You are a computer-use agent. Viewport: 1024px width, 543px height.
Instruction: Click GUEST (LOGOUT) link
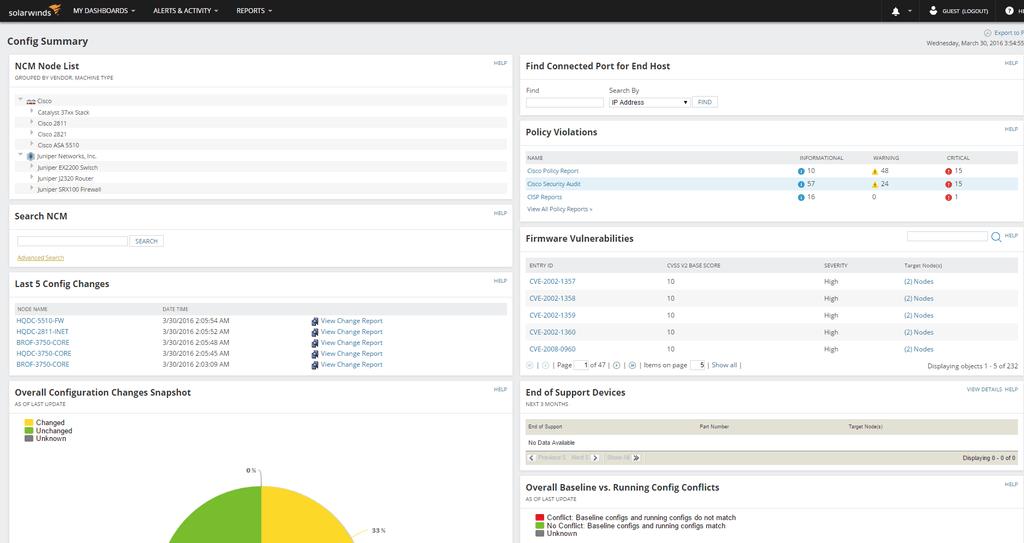(965, 11)
